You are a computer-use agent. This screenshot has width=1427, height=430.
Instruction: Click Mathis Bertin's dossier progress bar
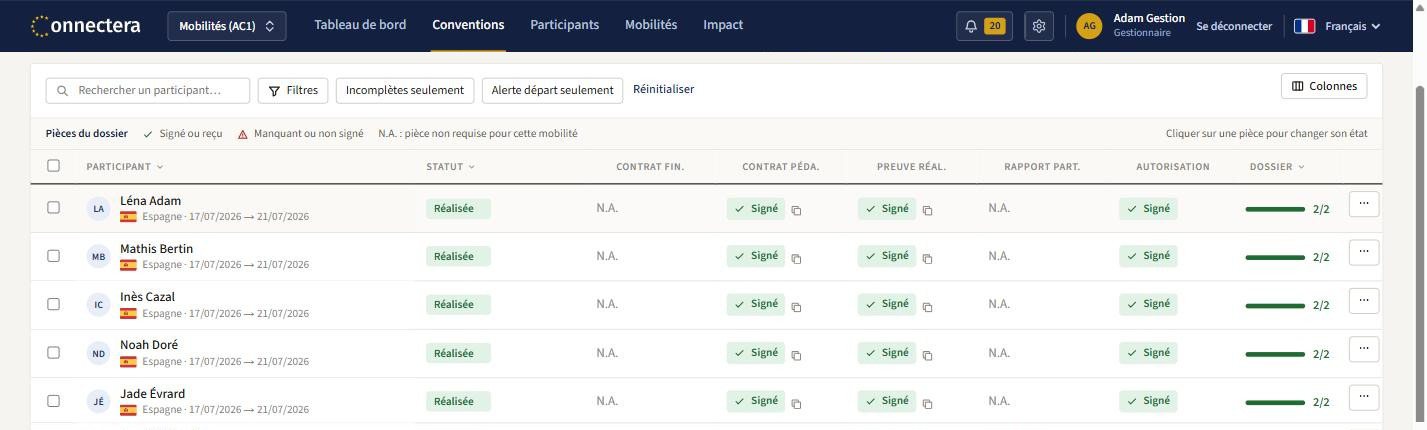point(1275,257)
